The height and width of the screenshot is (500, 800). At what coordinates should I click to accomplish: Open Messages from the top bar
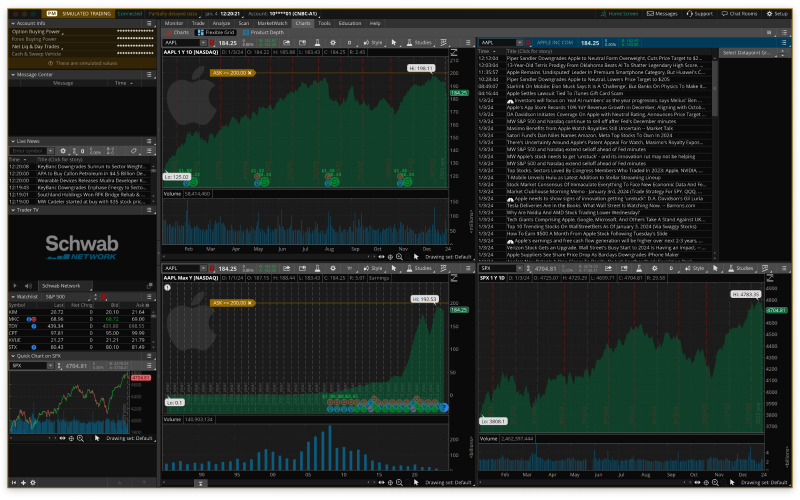(661, 14)
